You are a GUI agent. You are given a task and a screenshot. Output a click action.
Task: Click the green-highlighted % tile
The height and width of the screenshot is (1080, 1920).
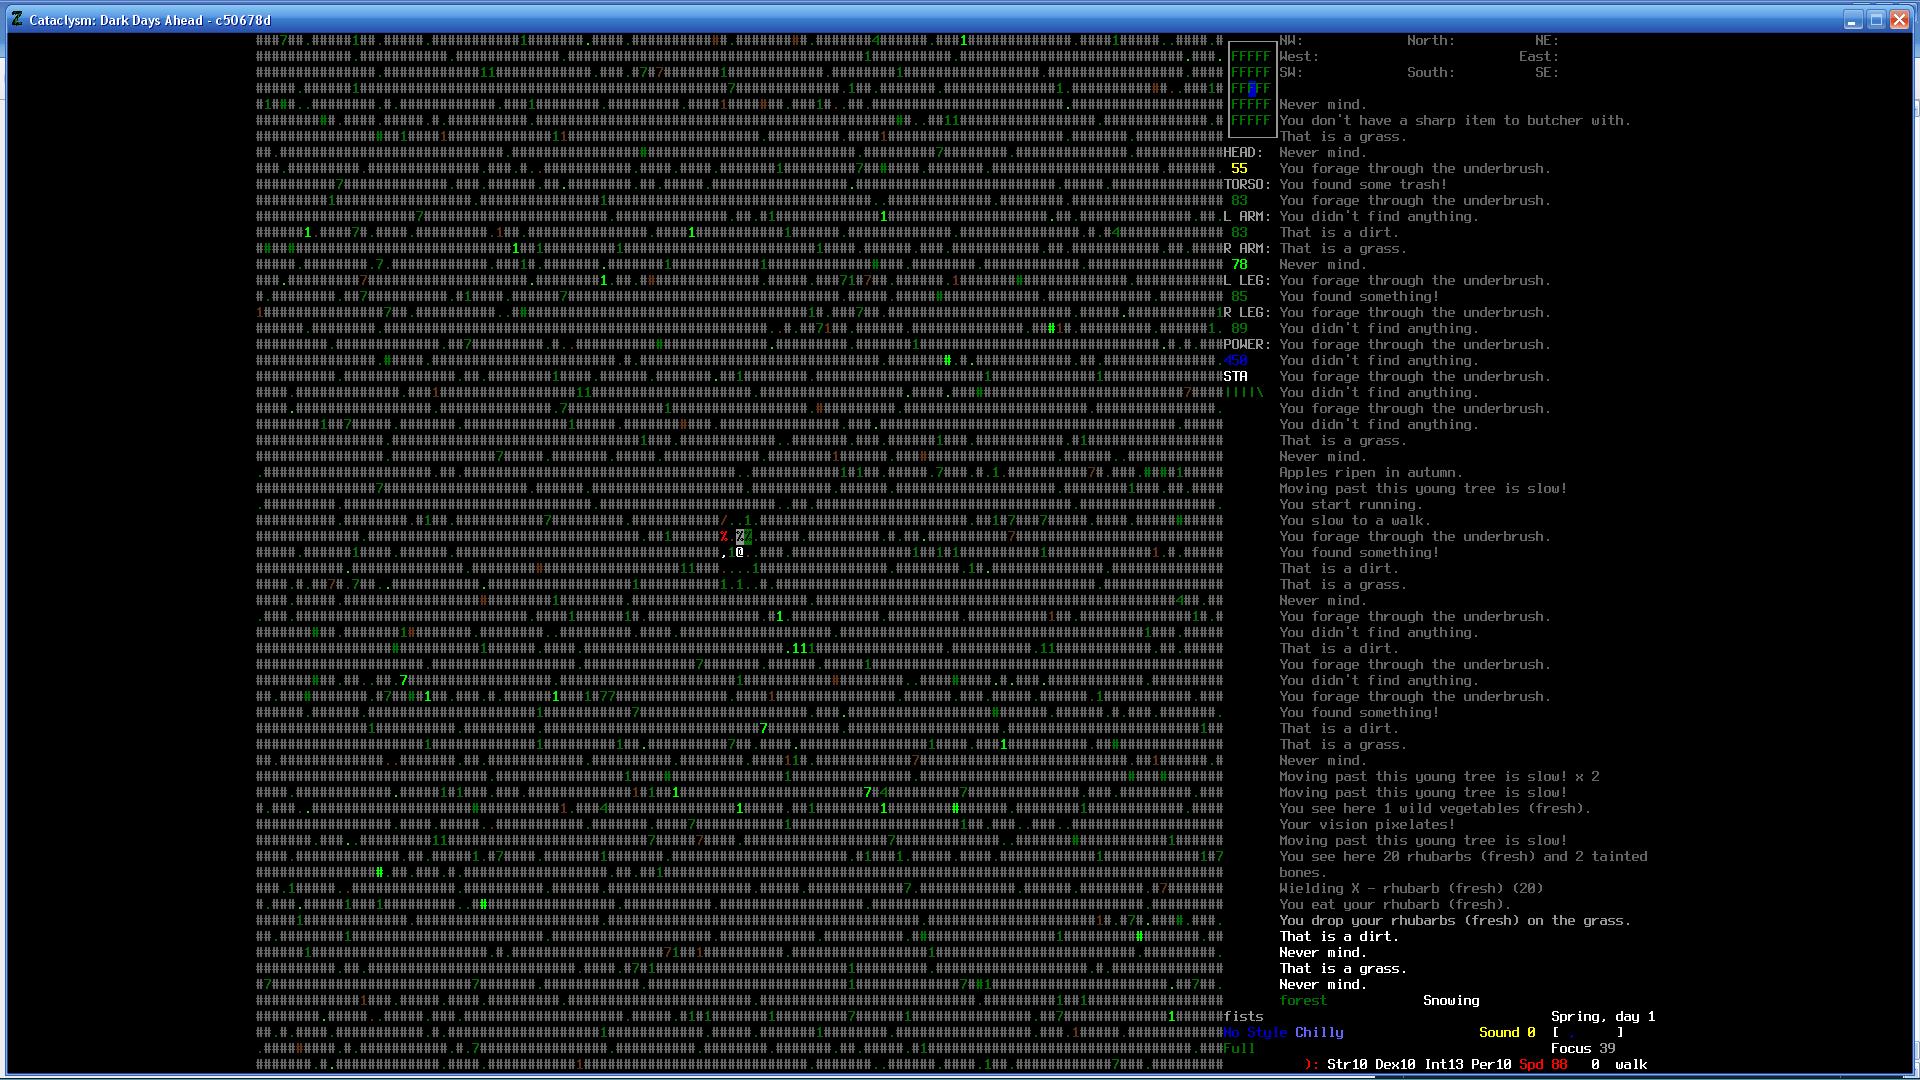[748, 537]
